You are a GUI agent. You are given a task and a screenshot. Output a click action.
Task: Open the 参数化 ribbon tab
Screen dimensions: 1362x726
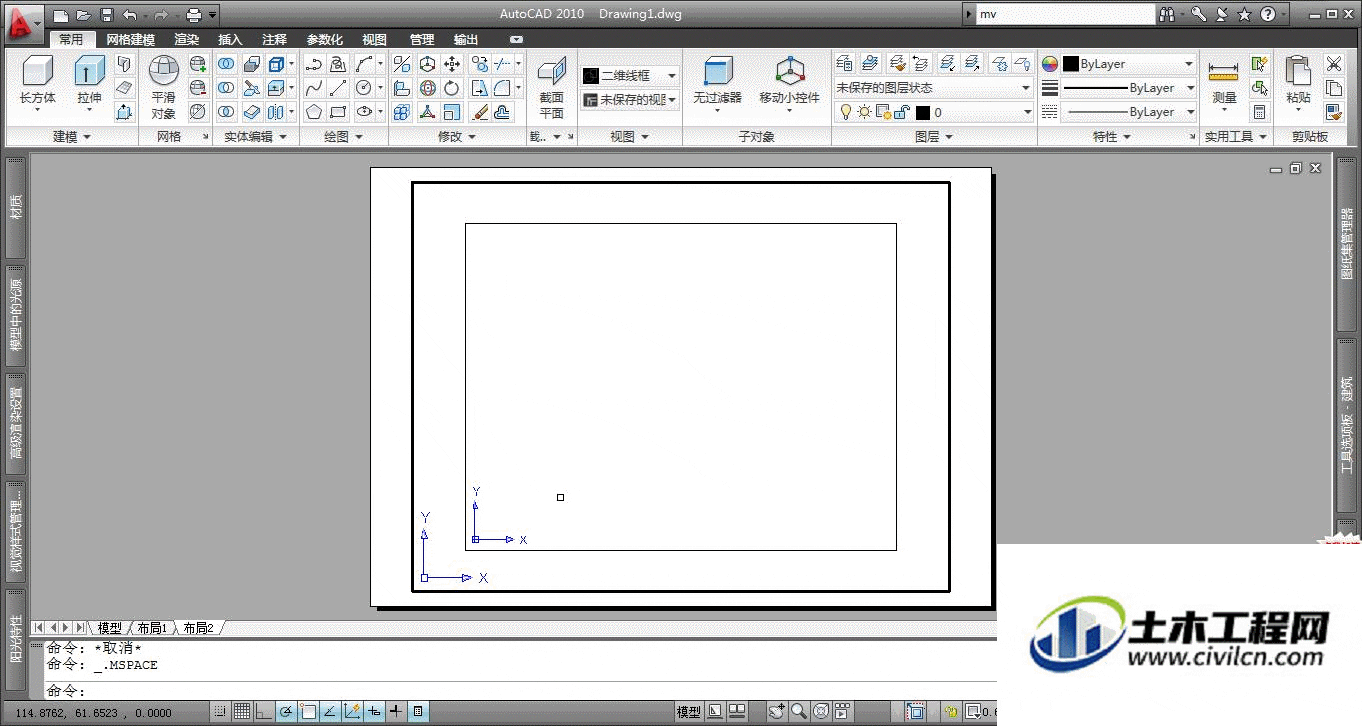325,40
